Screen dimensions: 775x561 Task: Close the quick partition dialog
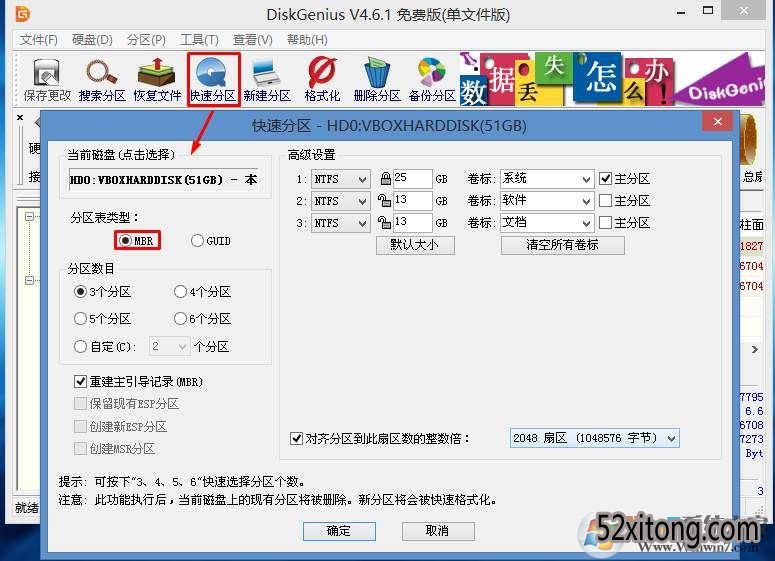pos(718,122)
